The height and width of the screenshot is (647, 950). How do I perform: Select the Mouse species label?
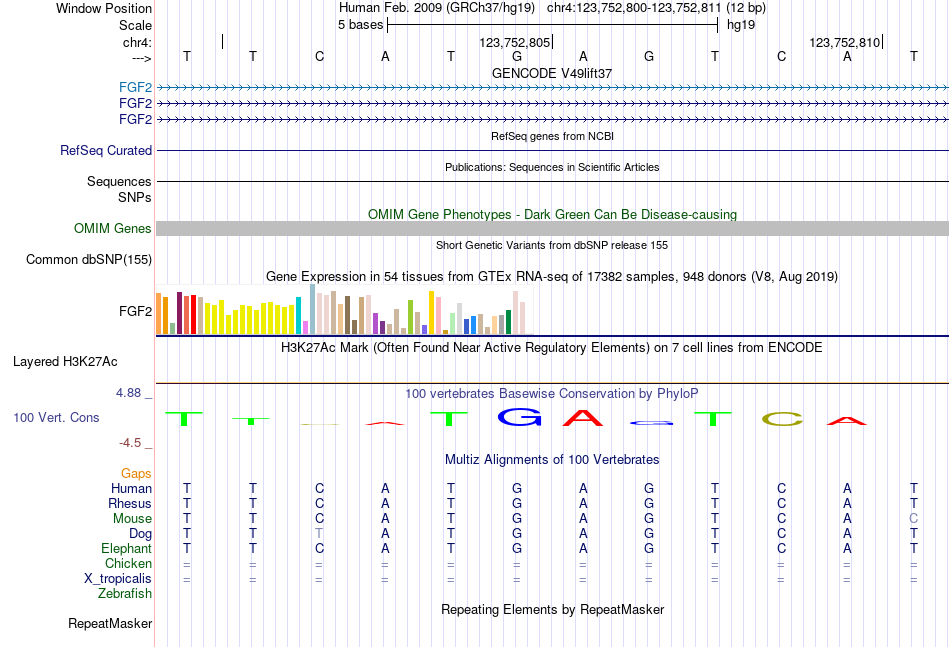[x=132, y=519]
